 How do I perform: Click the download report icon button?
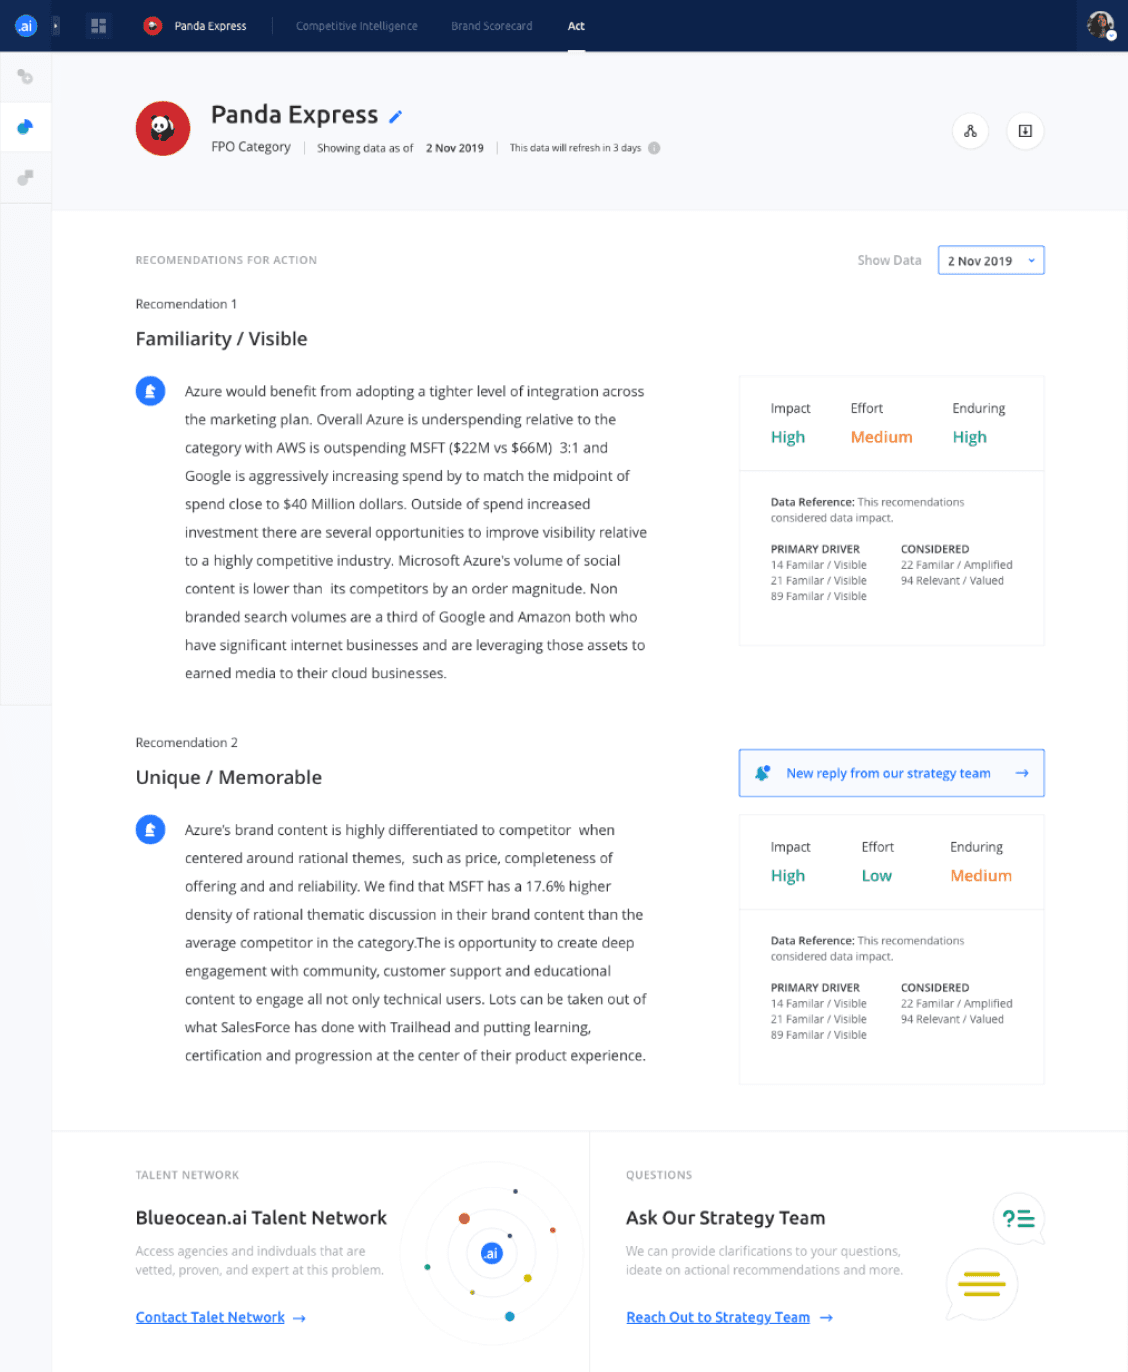1025,131
